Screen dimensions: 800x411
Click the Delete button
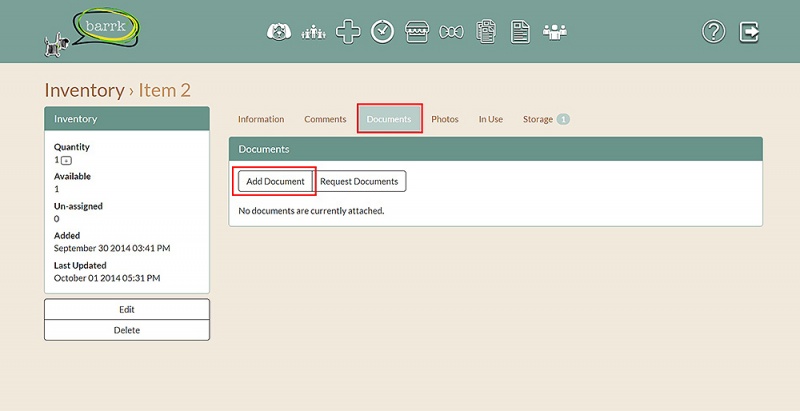click(x=127, y=330)
